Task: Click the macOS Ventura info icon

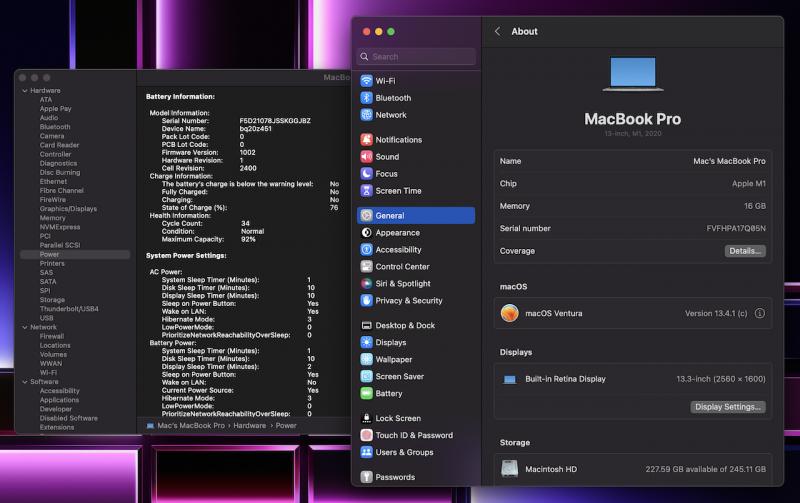Action: [x=760, y=313]
